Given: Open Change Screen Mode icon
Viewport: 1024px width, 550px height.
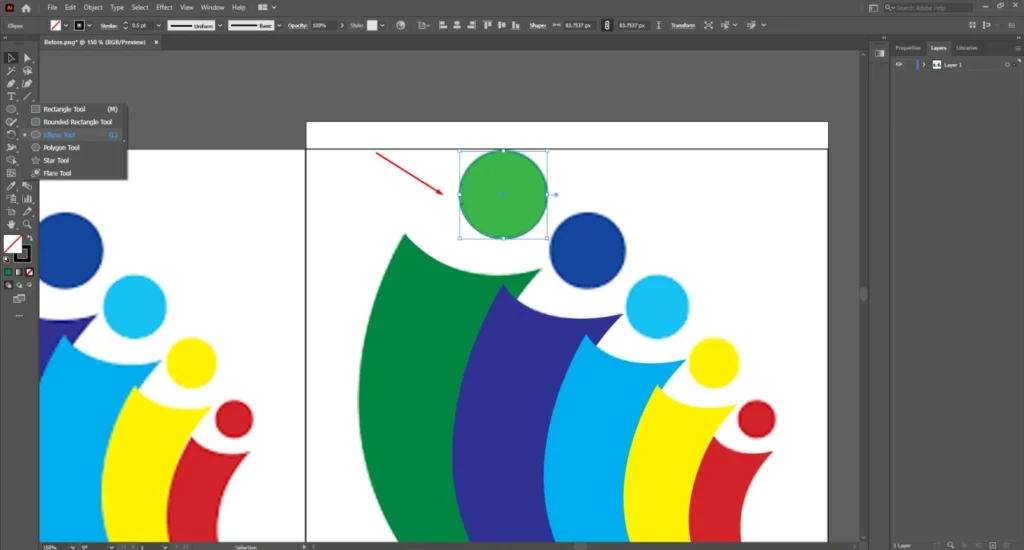Looking at the screenshot, I should pos(19,299).
